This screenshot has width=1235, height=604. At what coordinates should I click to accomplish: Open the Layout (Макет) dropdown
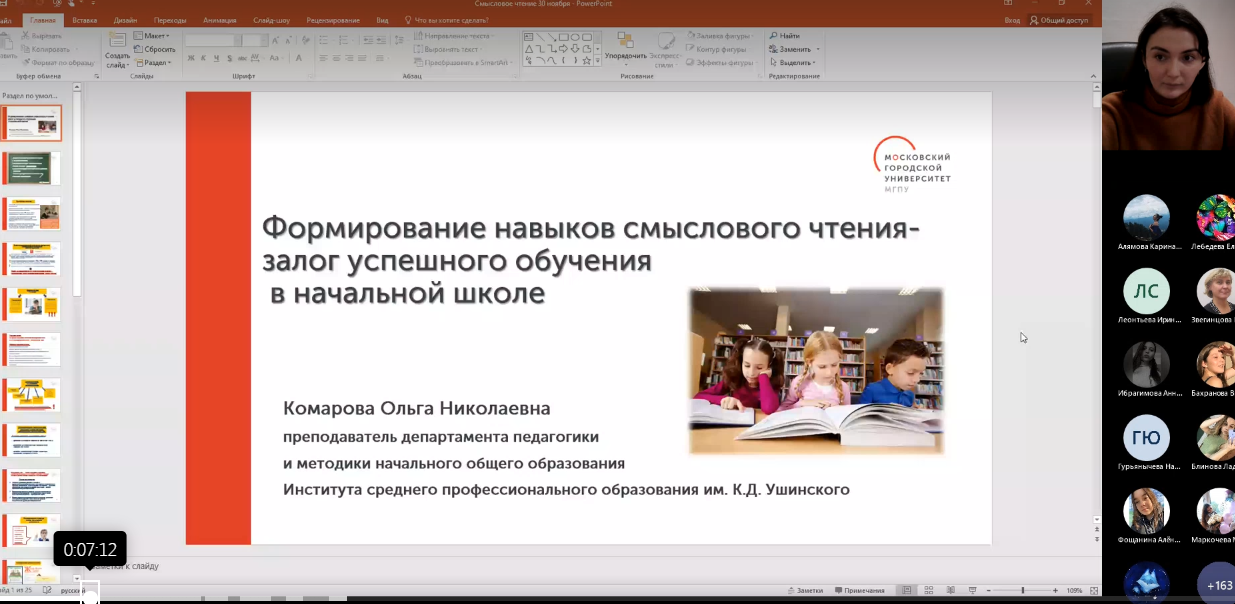[156, 35]
